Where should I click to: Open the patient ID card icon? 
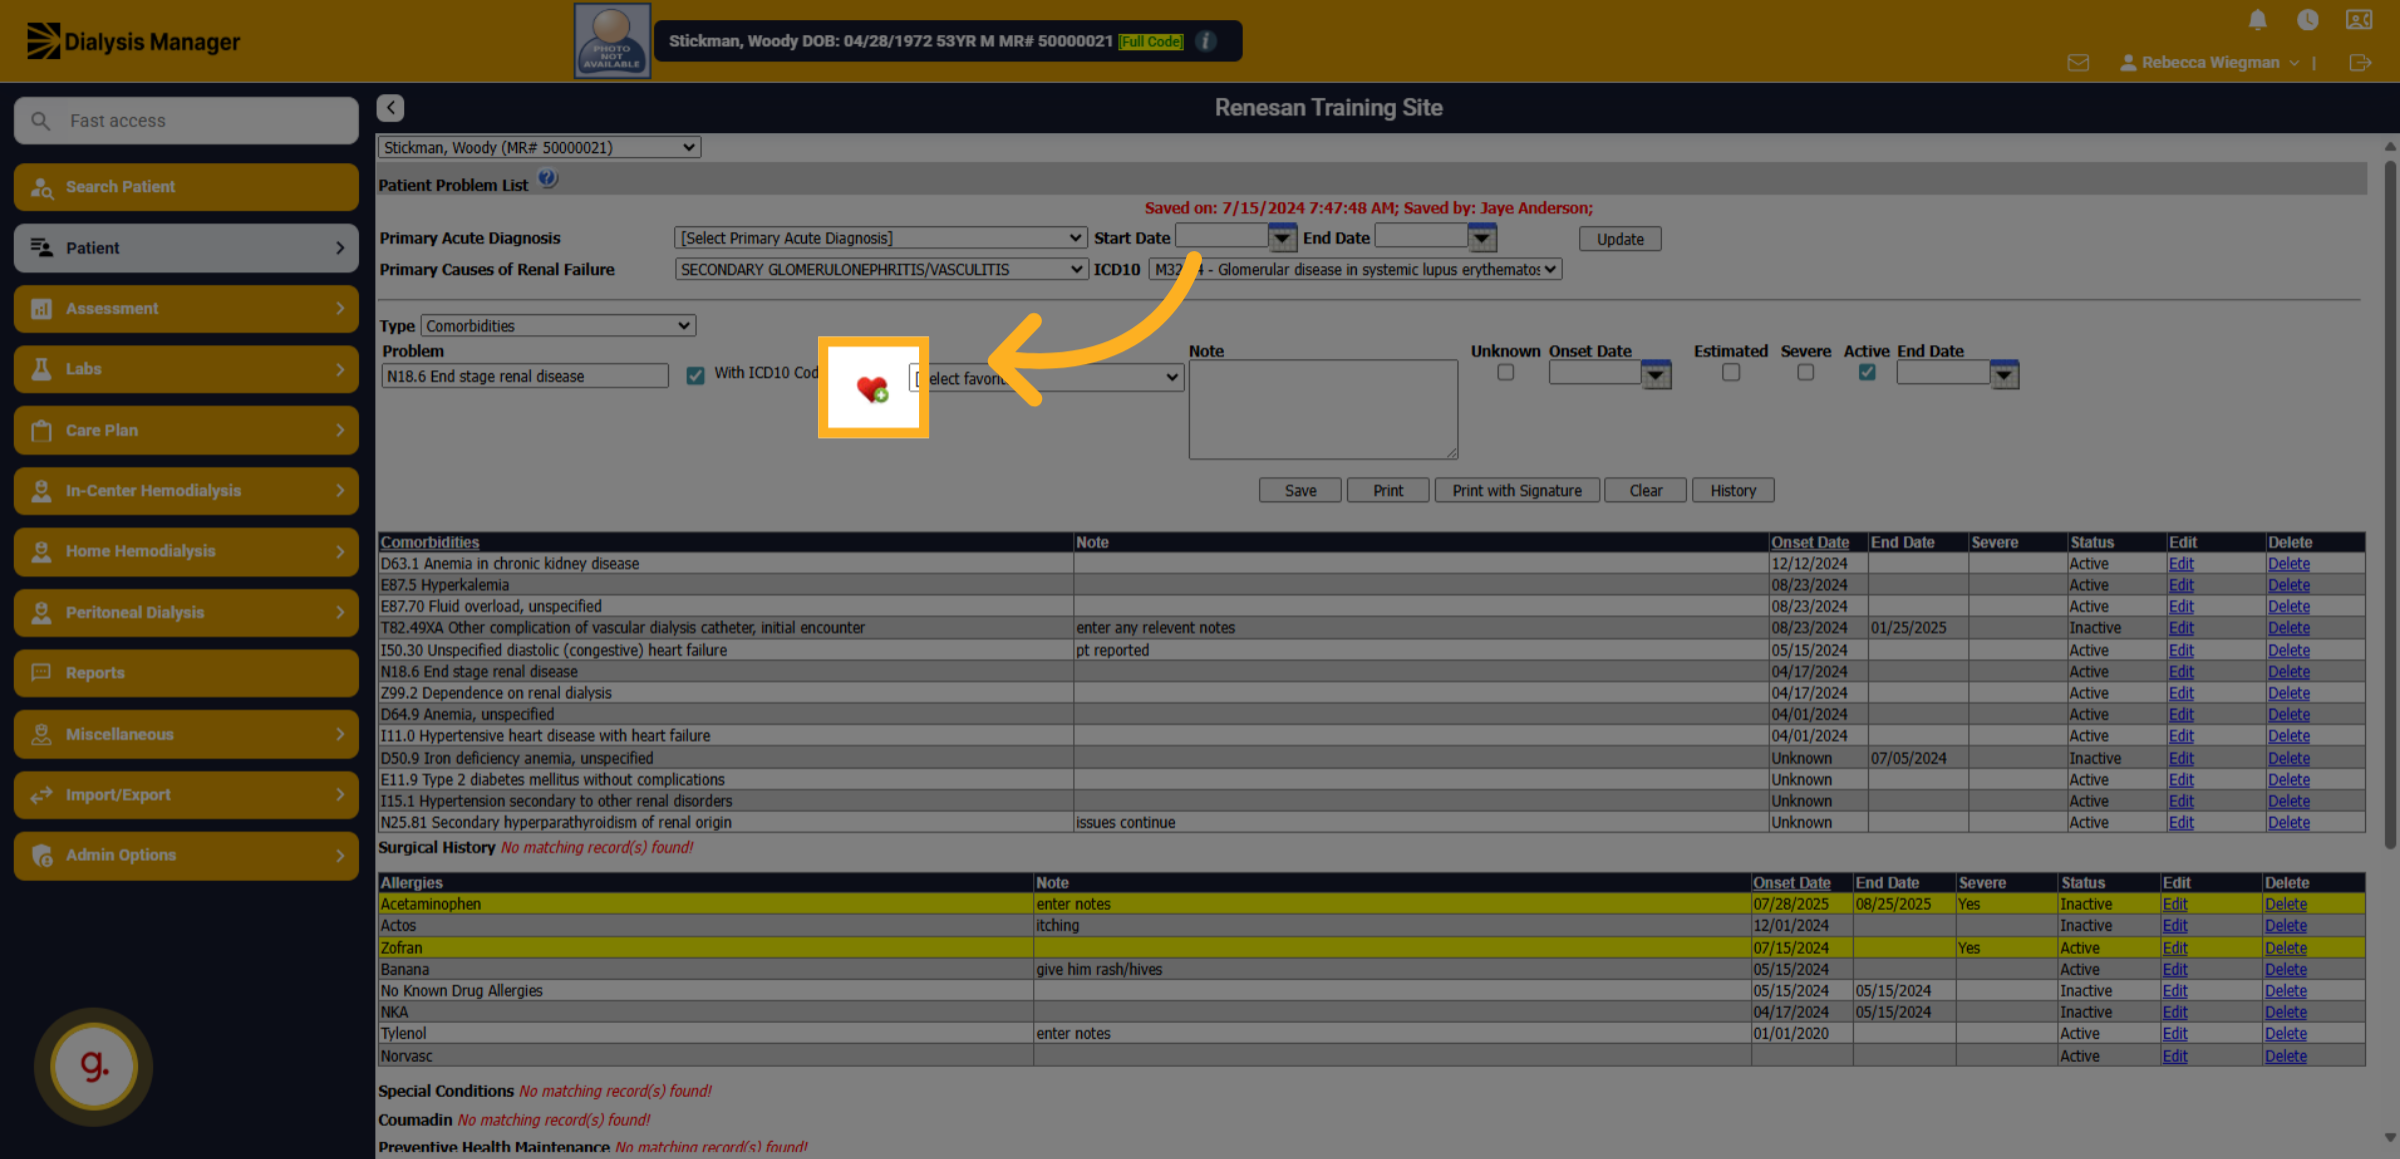coord(2358,19)
